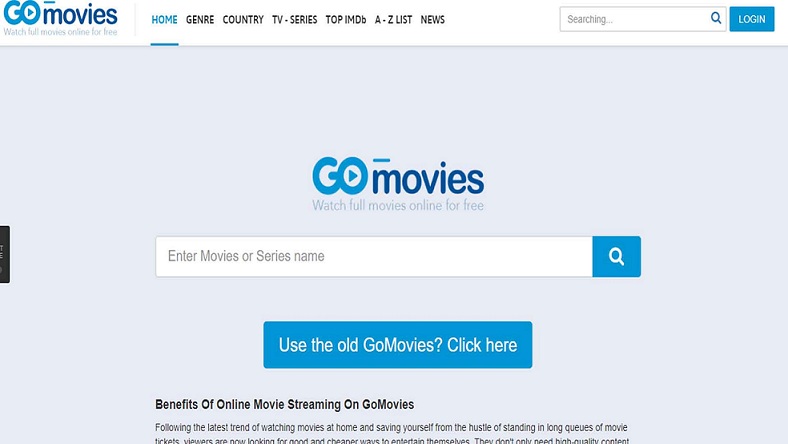The height and width of the screenshot is (444, 788).
Task: Click the blue search button beside main field
Action: click(616, 256)
